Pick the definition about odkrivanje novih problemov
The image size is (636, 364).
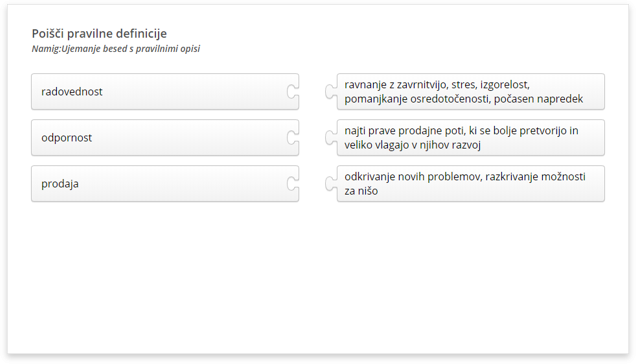(x=471, y=183)
